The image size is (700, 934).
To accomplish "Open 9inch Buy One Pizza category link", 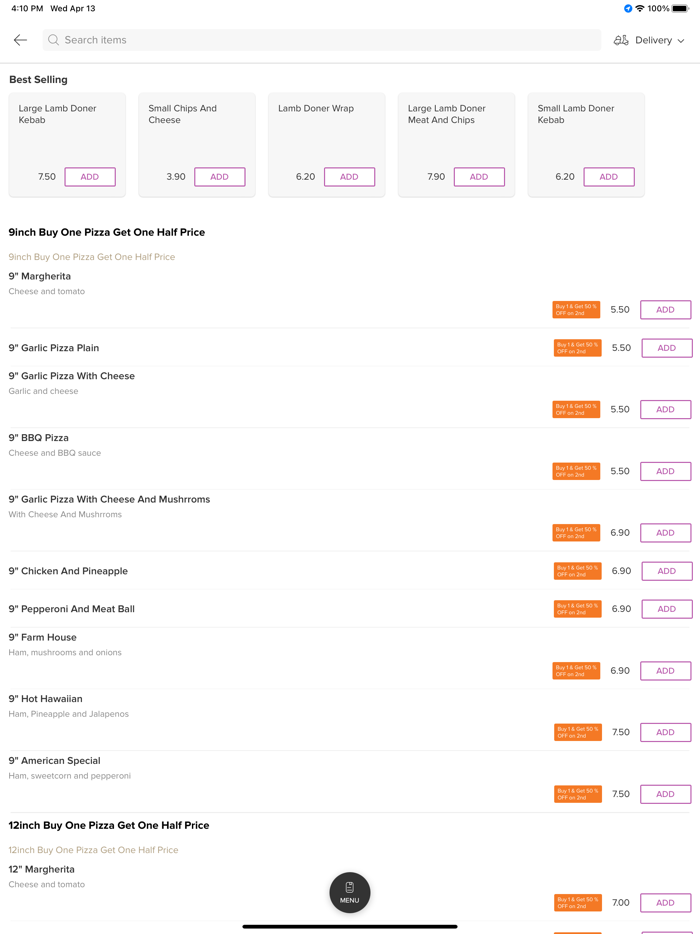I will (92, 257).
